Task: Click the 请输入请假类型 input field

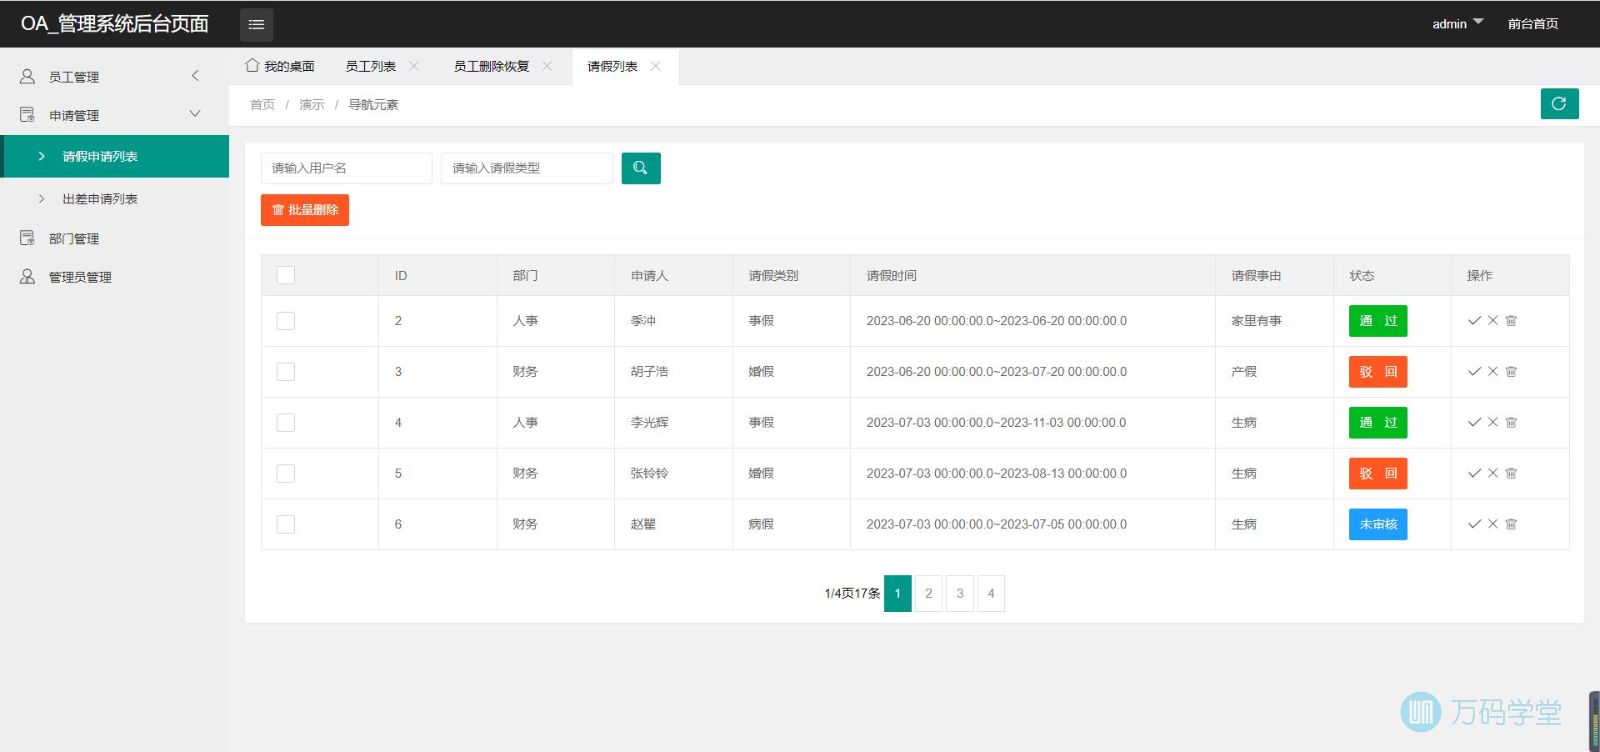Action: (x=527, y=168)
